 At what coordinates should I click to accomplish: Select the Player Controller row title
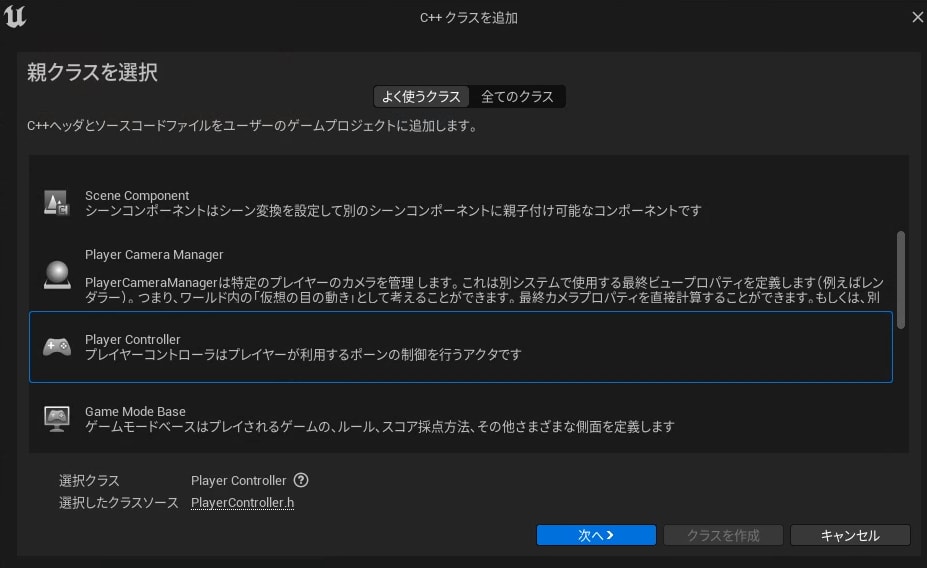tap(132, 339)
